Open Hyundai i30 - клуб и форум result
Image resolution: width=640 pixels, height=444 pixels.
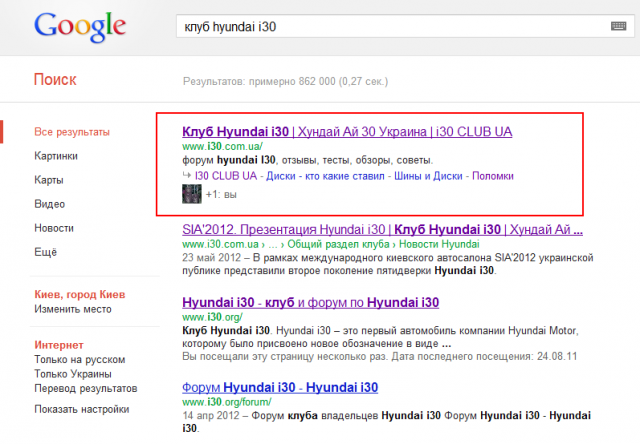311,302
